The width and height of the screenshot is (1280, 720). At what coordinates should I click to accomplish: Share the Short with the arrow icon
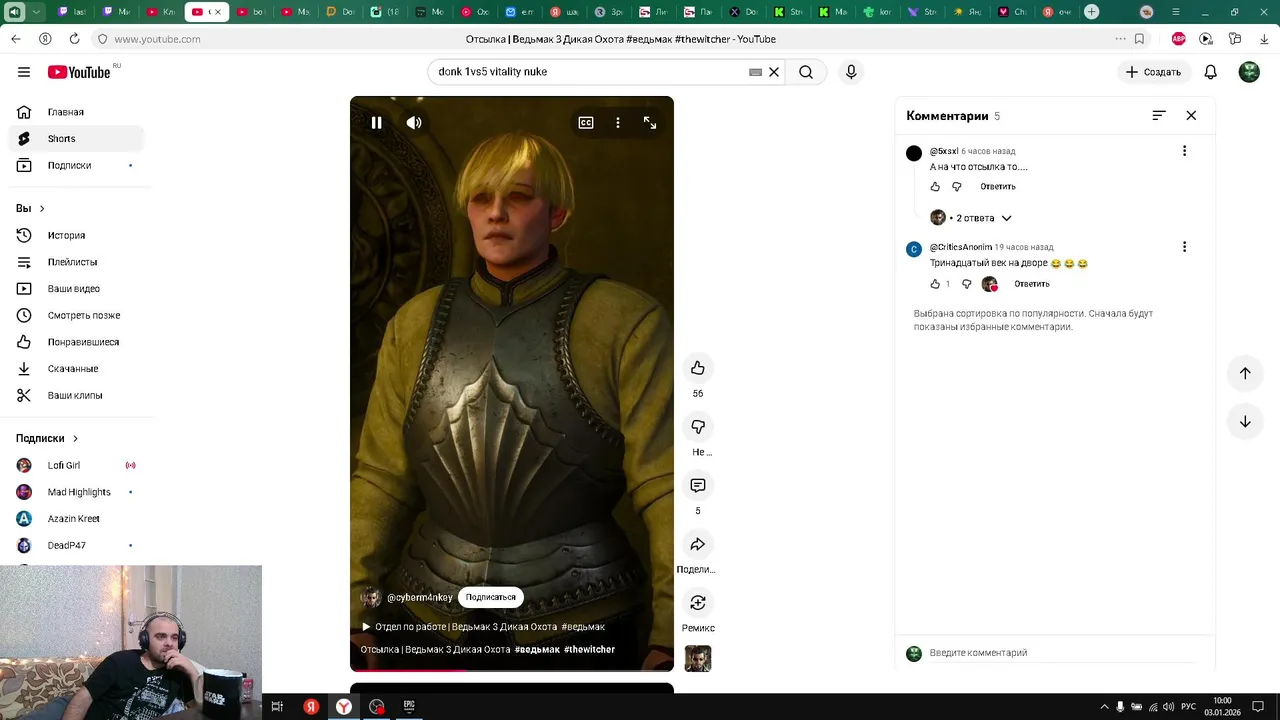[x=698, y=544]
